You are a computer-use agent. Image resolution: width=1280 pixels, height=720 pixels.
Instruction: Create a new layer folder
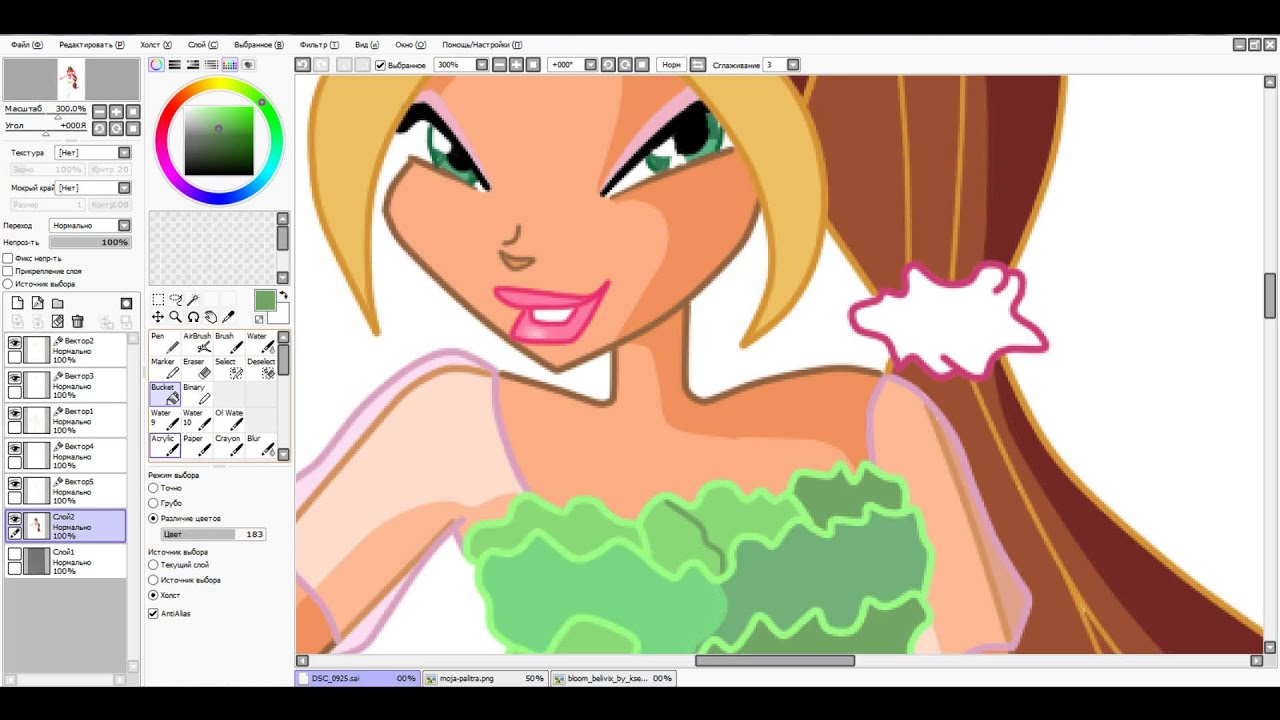click(57, 303)
